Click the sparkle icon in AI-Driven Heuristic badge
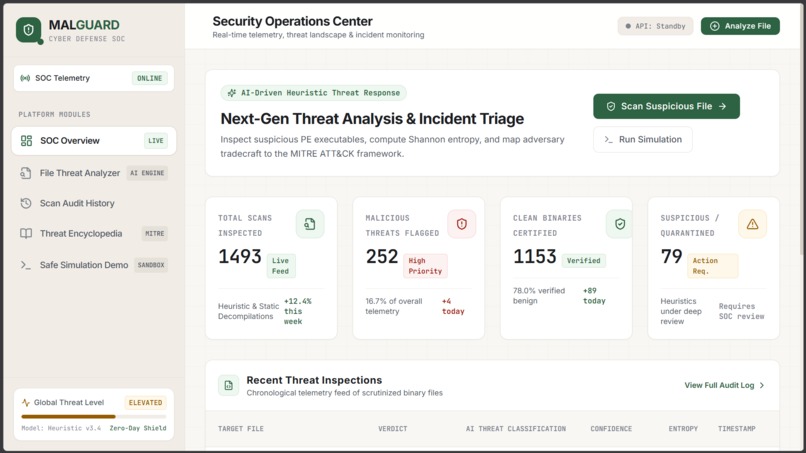This screenshot has height=453, width=806. (232, 93)
